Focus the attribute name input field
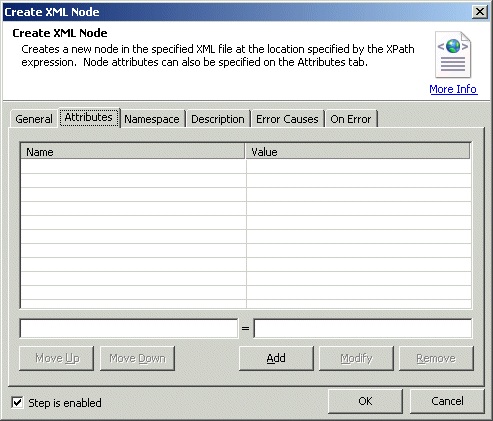Viewport: 493px width, 421px height. (129, 328)
